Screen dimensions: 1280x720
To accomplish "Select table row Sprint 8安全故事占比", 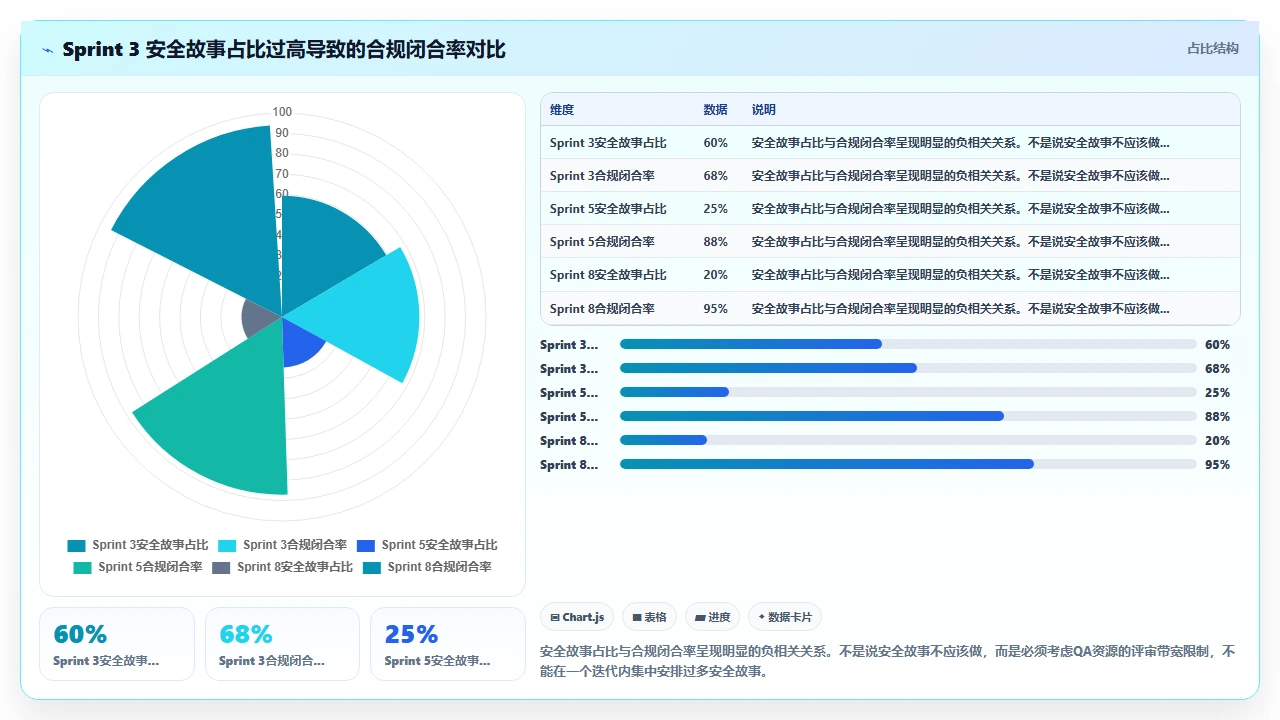I will pyautogui.click(x=890, y=275).
